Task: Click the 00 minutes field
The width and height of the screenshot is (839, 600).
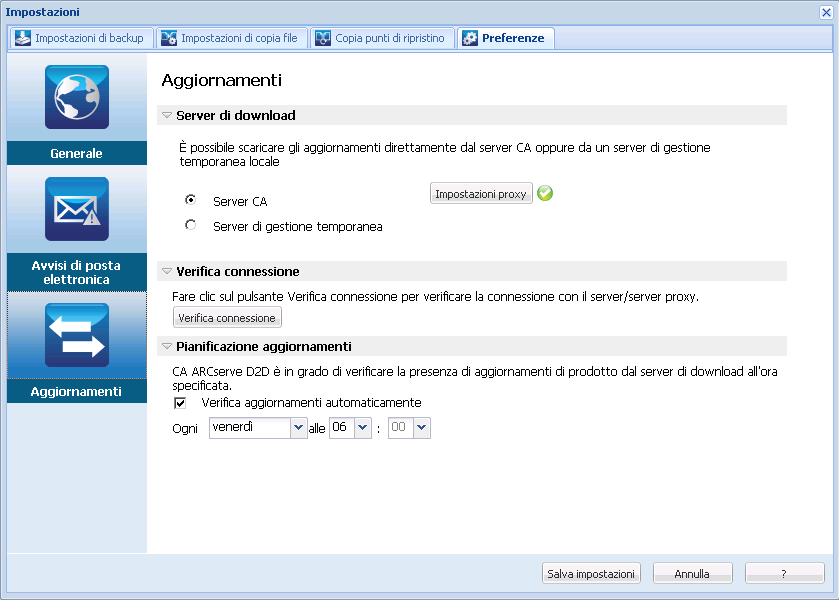Action: tap(401, 428)
